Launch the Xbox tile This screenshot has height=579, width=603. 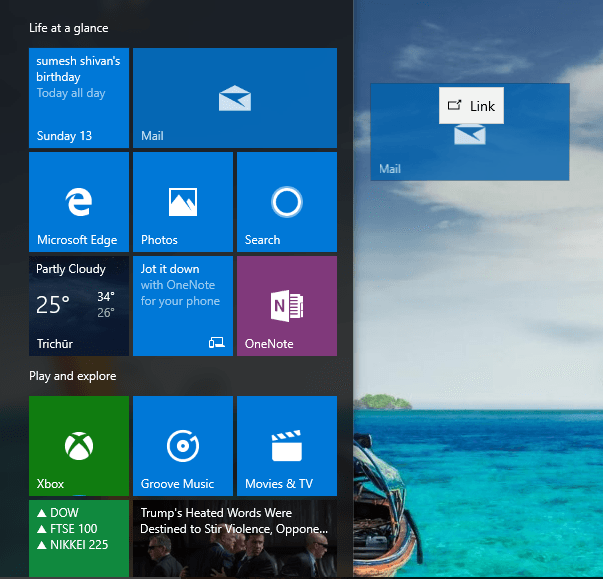click(79, 446)
